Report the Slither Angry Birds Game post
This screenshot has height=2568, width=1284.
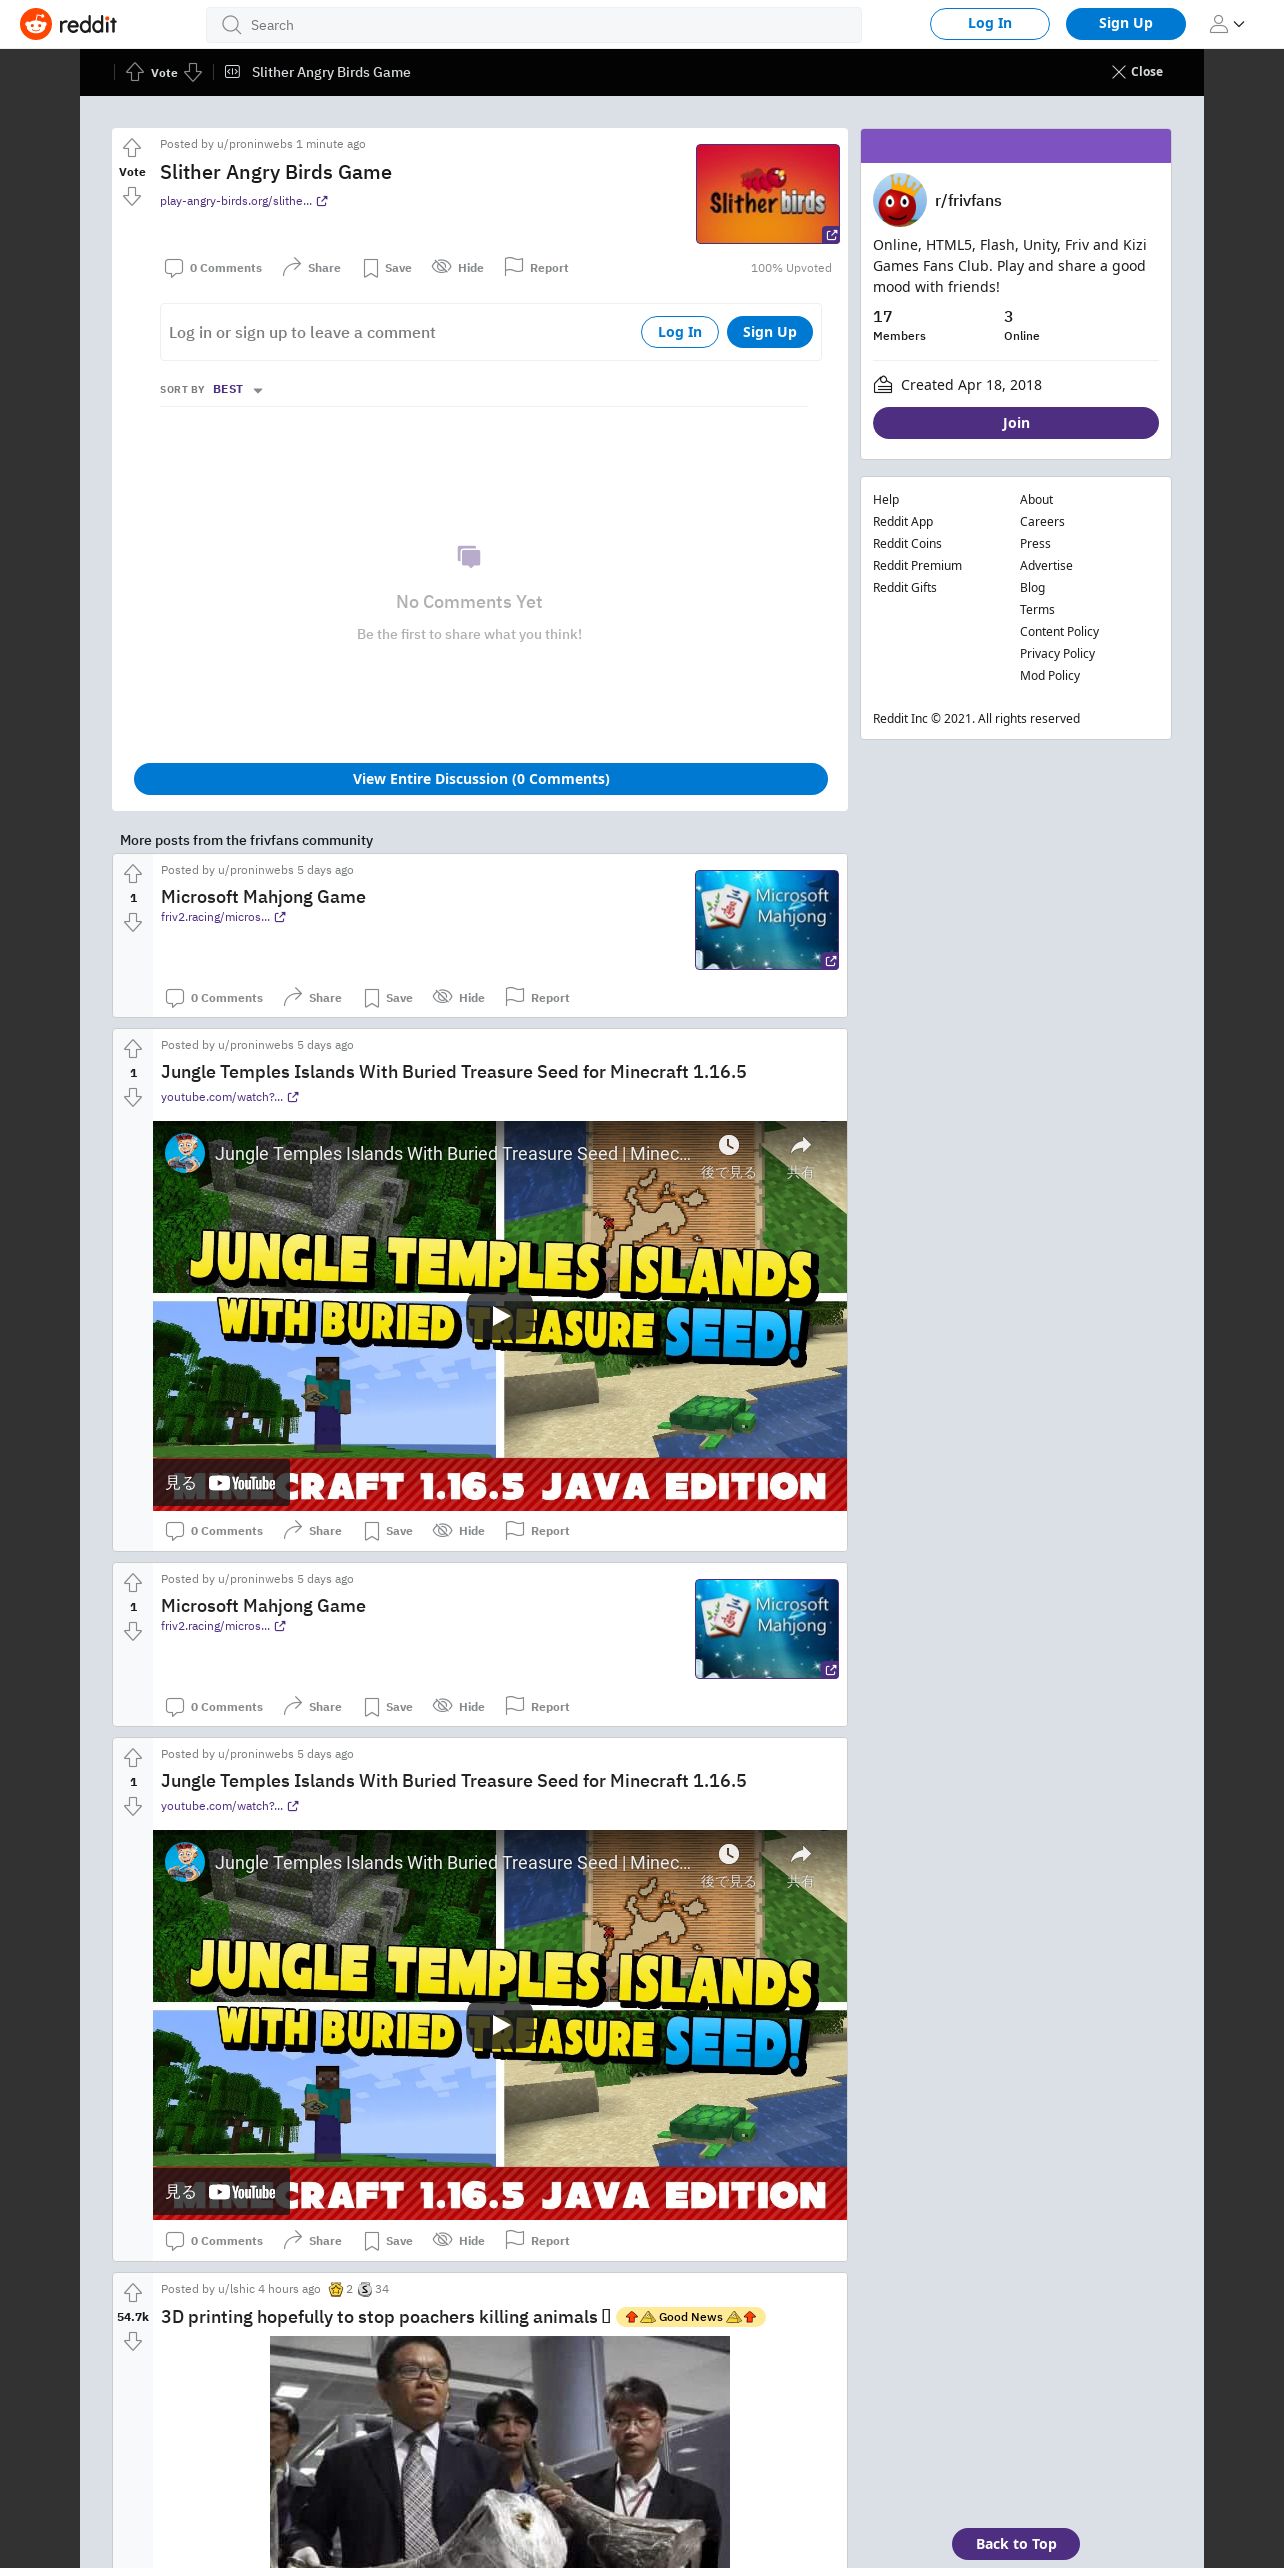(x=536, y=267)
